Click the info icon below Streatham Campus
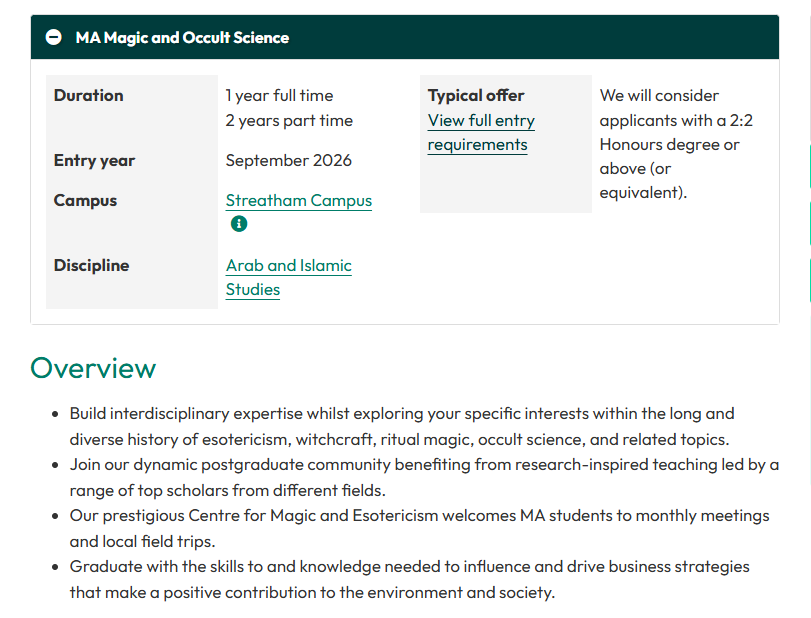Screen dimensions: 811x618 [238, 224]
